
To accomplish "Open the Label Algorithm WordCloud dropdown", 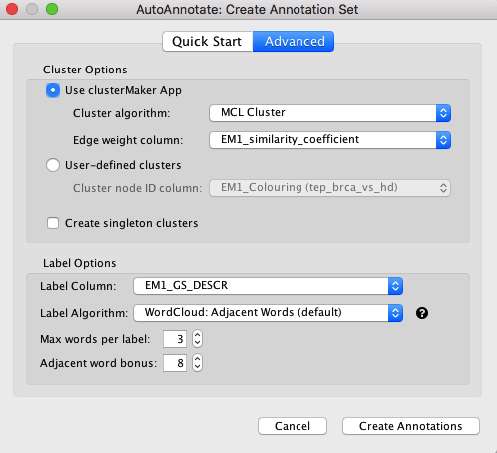I will click(x=268, y=313).
